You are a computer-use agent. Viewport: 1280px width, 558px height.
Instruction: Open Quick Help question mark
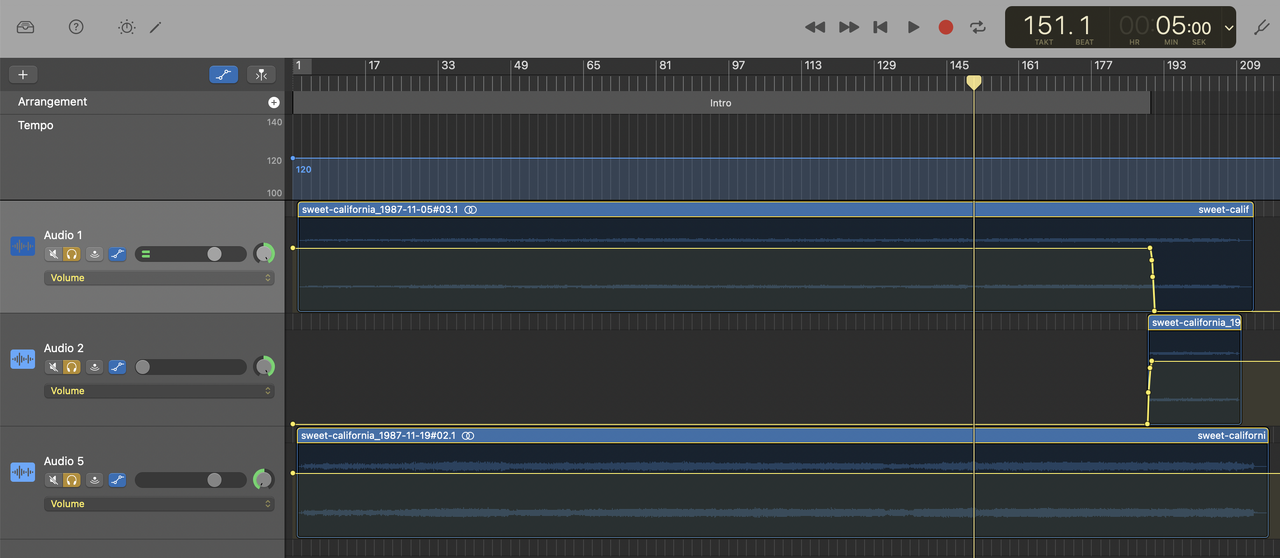pyautogui.click(x=76, y=27)
